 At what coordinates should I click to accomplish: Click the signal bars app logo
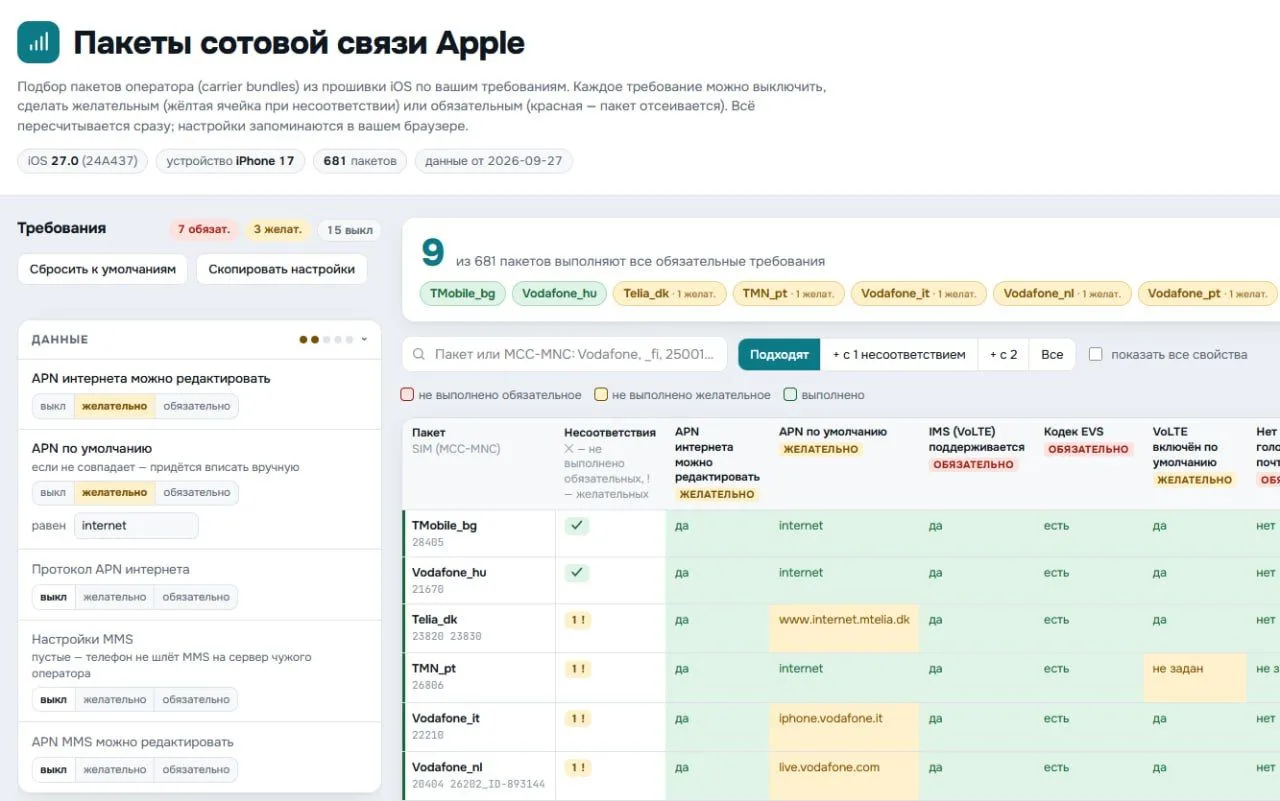click(x=38, y=42)
